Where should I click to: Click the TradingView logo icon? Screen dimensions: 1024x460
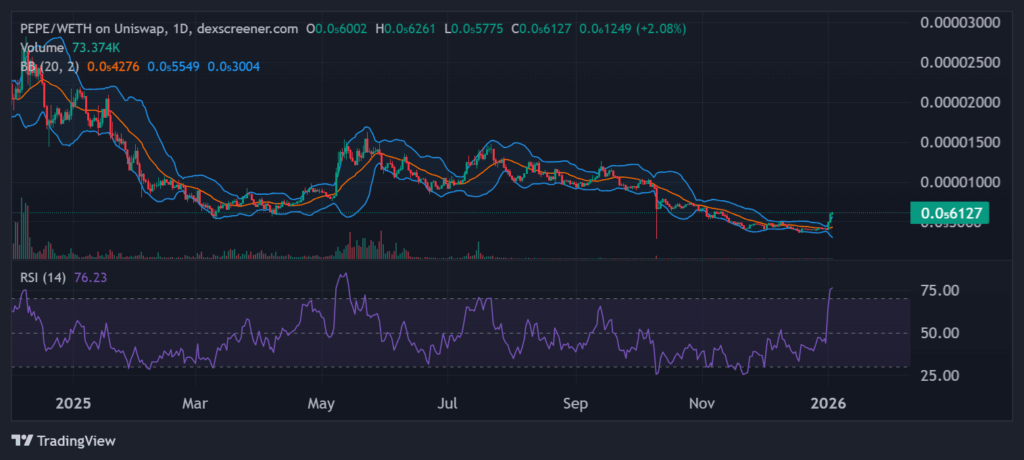(22, 440)
